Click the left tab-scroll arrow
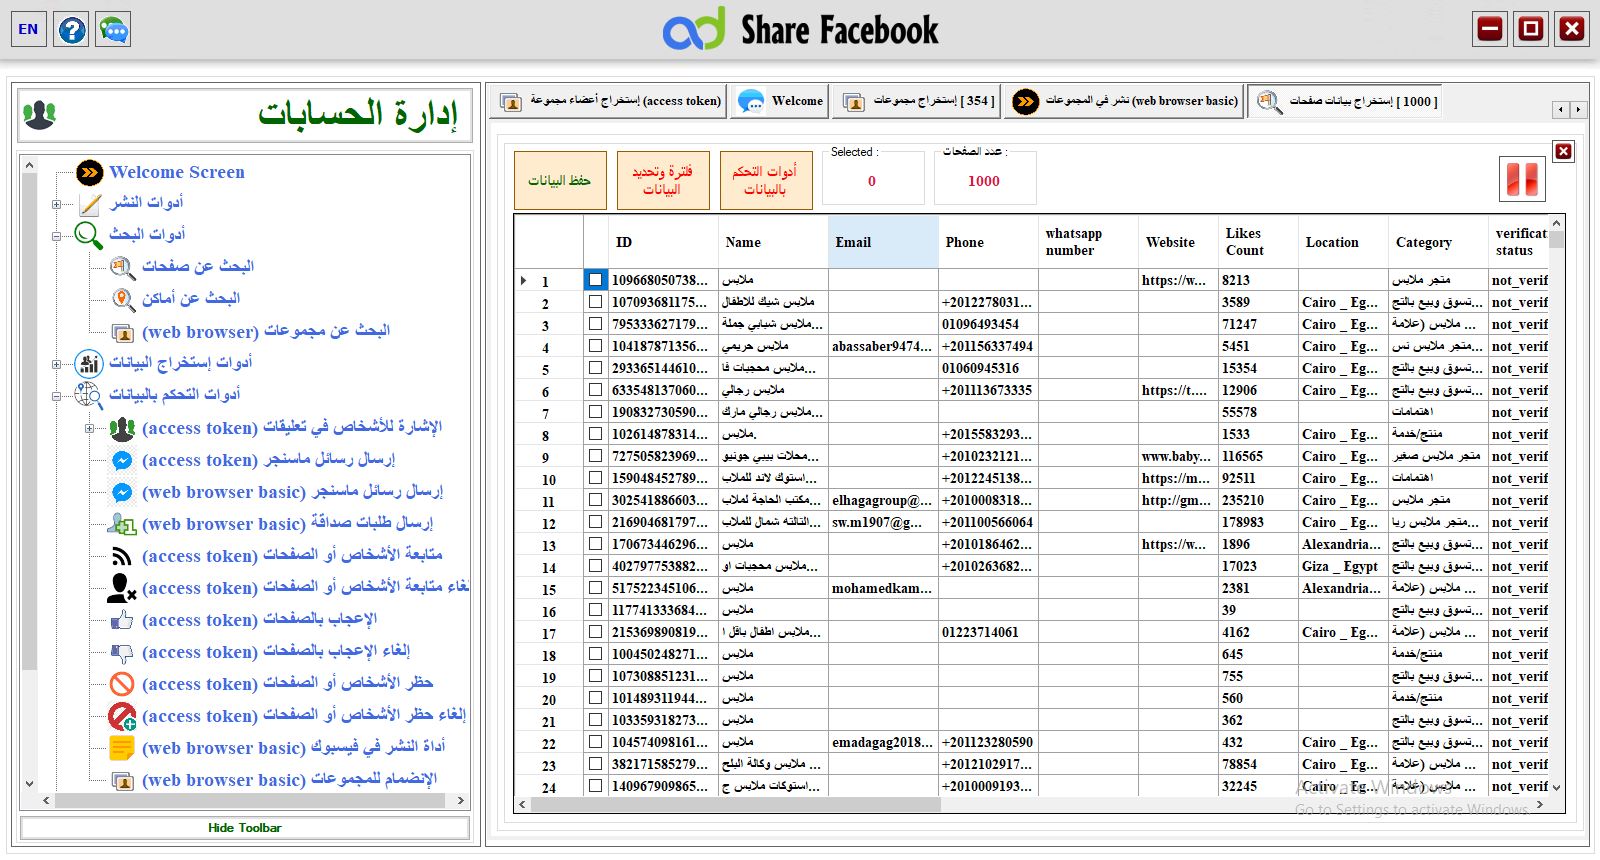The width and height of the screenshot is (1600, 860). 1561,109
